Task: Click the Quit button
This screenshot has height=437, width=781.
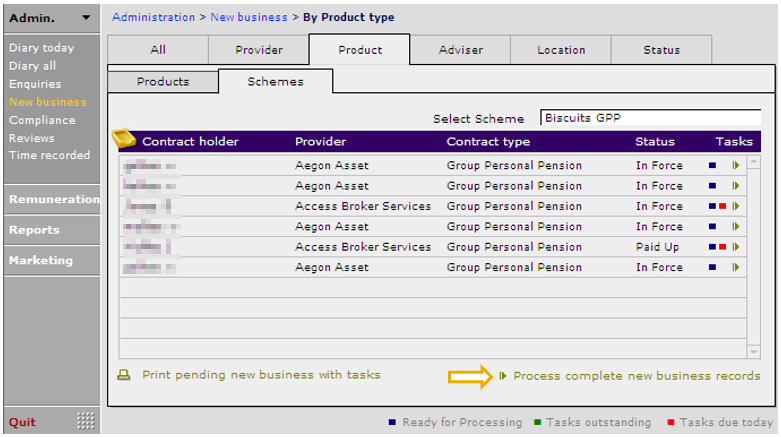Action: click(x=23, y=421)
